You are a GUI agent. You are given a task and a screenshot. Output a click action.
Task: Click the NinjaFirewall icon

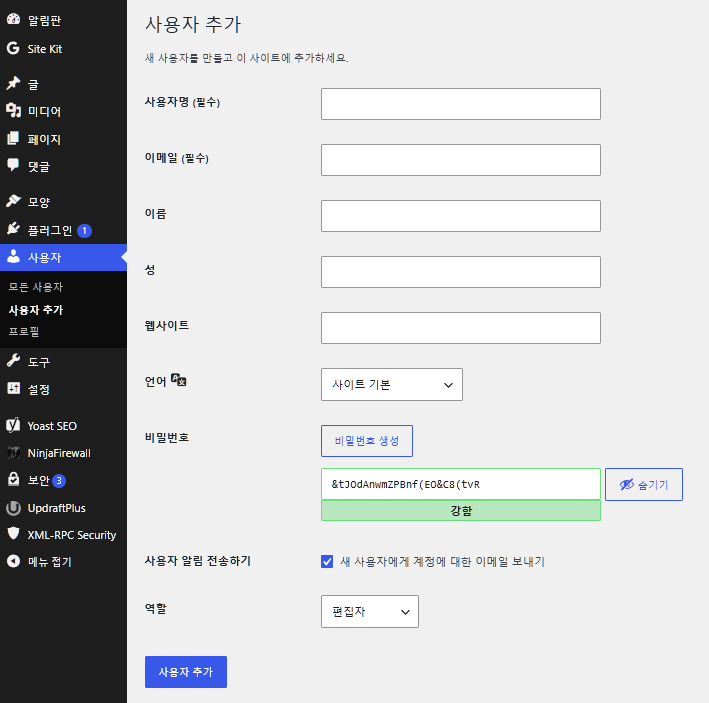[x=14, y=453]
